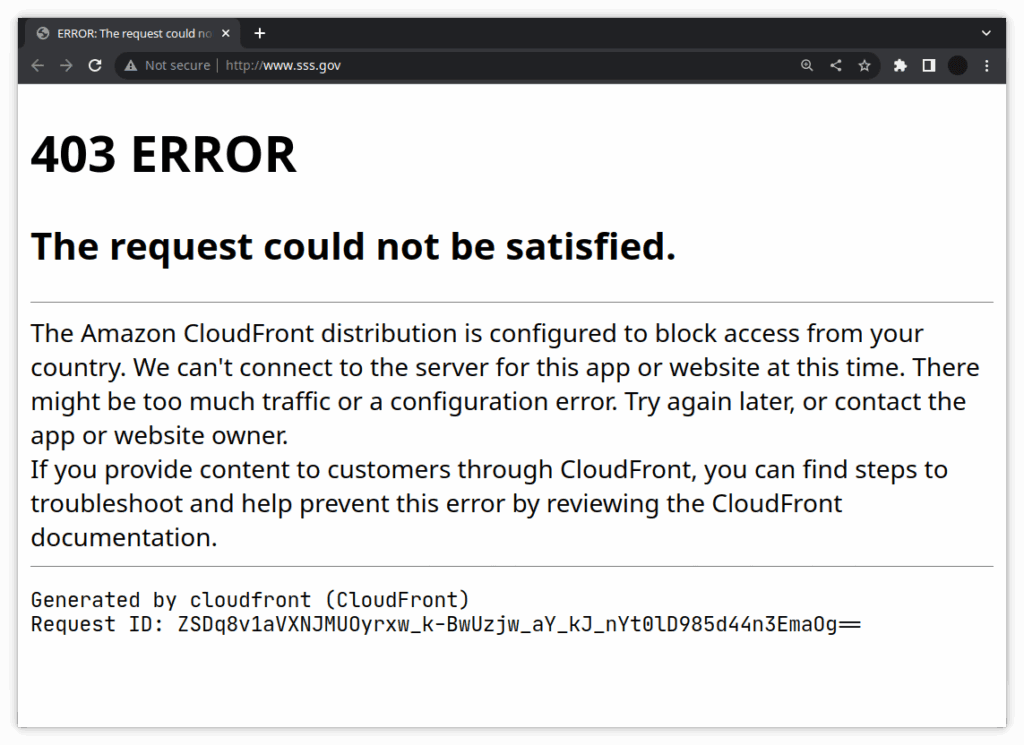Click the sentence starting 'If you provide content'

click(488, 503)
